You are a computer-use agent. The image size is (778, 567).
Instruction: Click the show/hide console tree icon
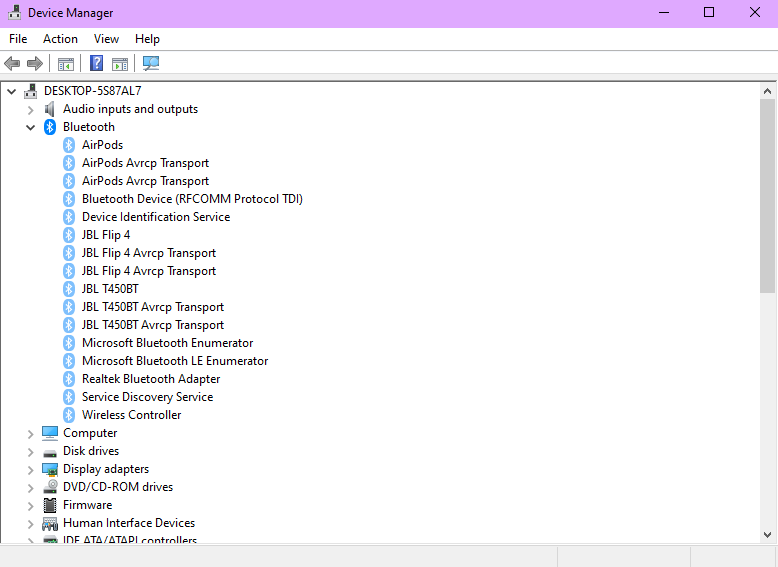coord(65,63)
